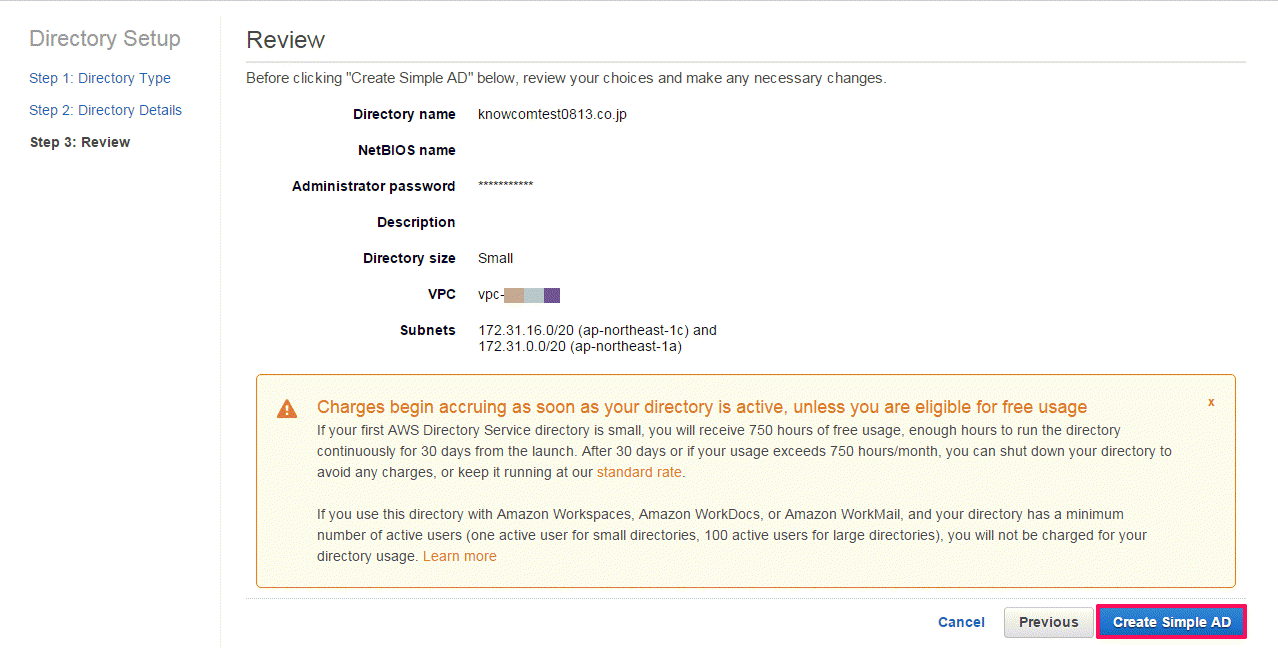The height and width of the screenshot is (670, 1278).
Task: Click the Small directory size value
Action: point(496,258)
